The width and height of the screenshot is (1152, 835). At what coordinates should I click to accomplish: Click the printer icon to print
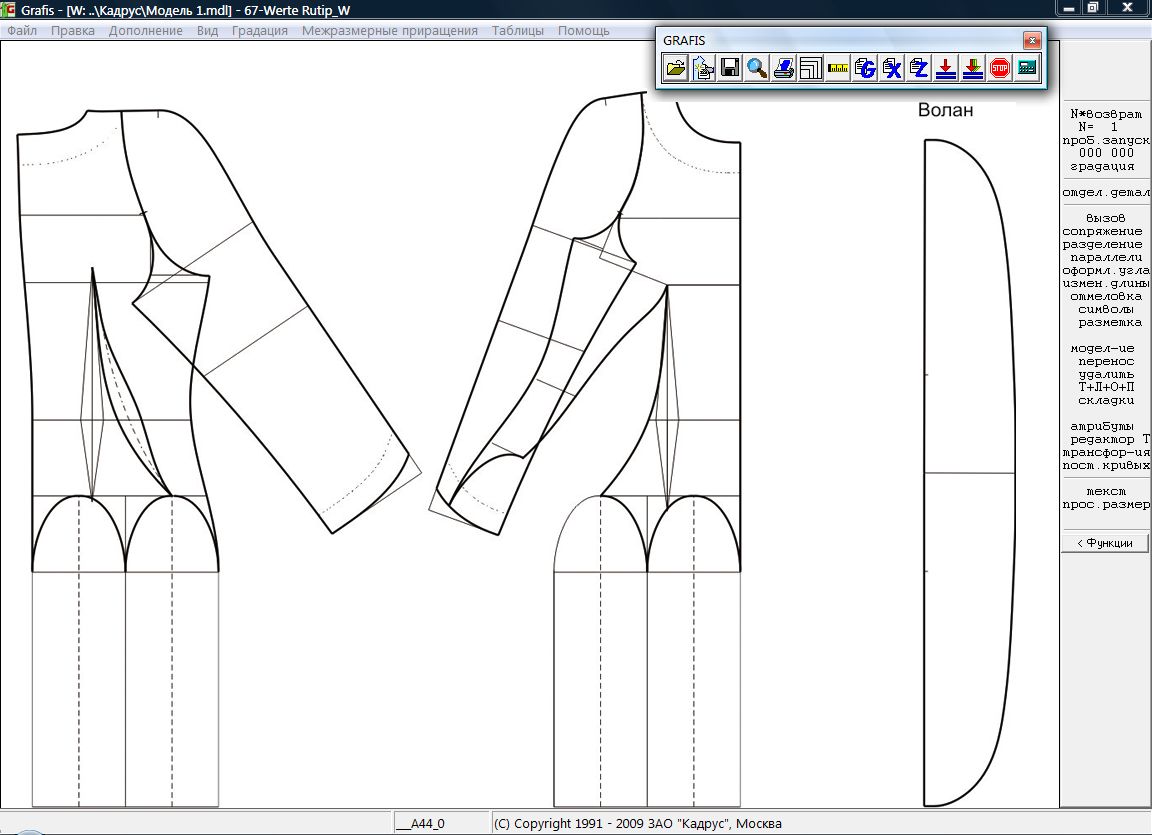(x=784, y=68)
